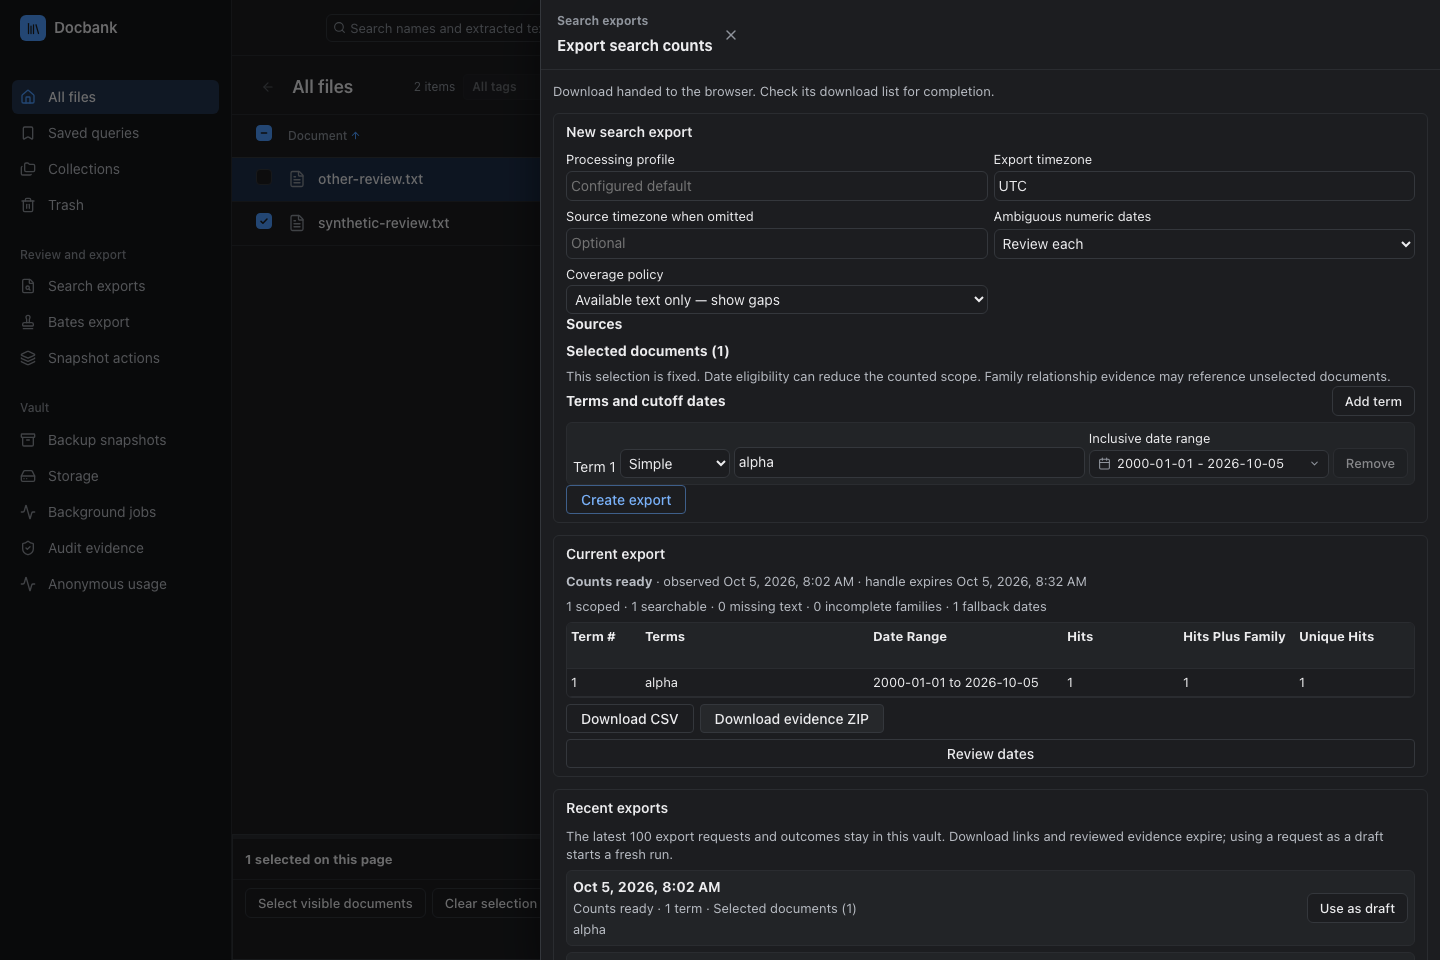Open the Ambiguous numeric dates dropdown
The width and height of the screenshot is (1440, 960).
point(1204,244)
